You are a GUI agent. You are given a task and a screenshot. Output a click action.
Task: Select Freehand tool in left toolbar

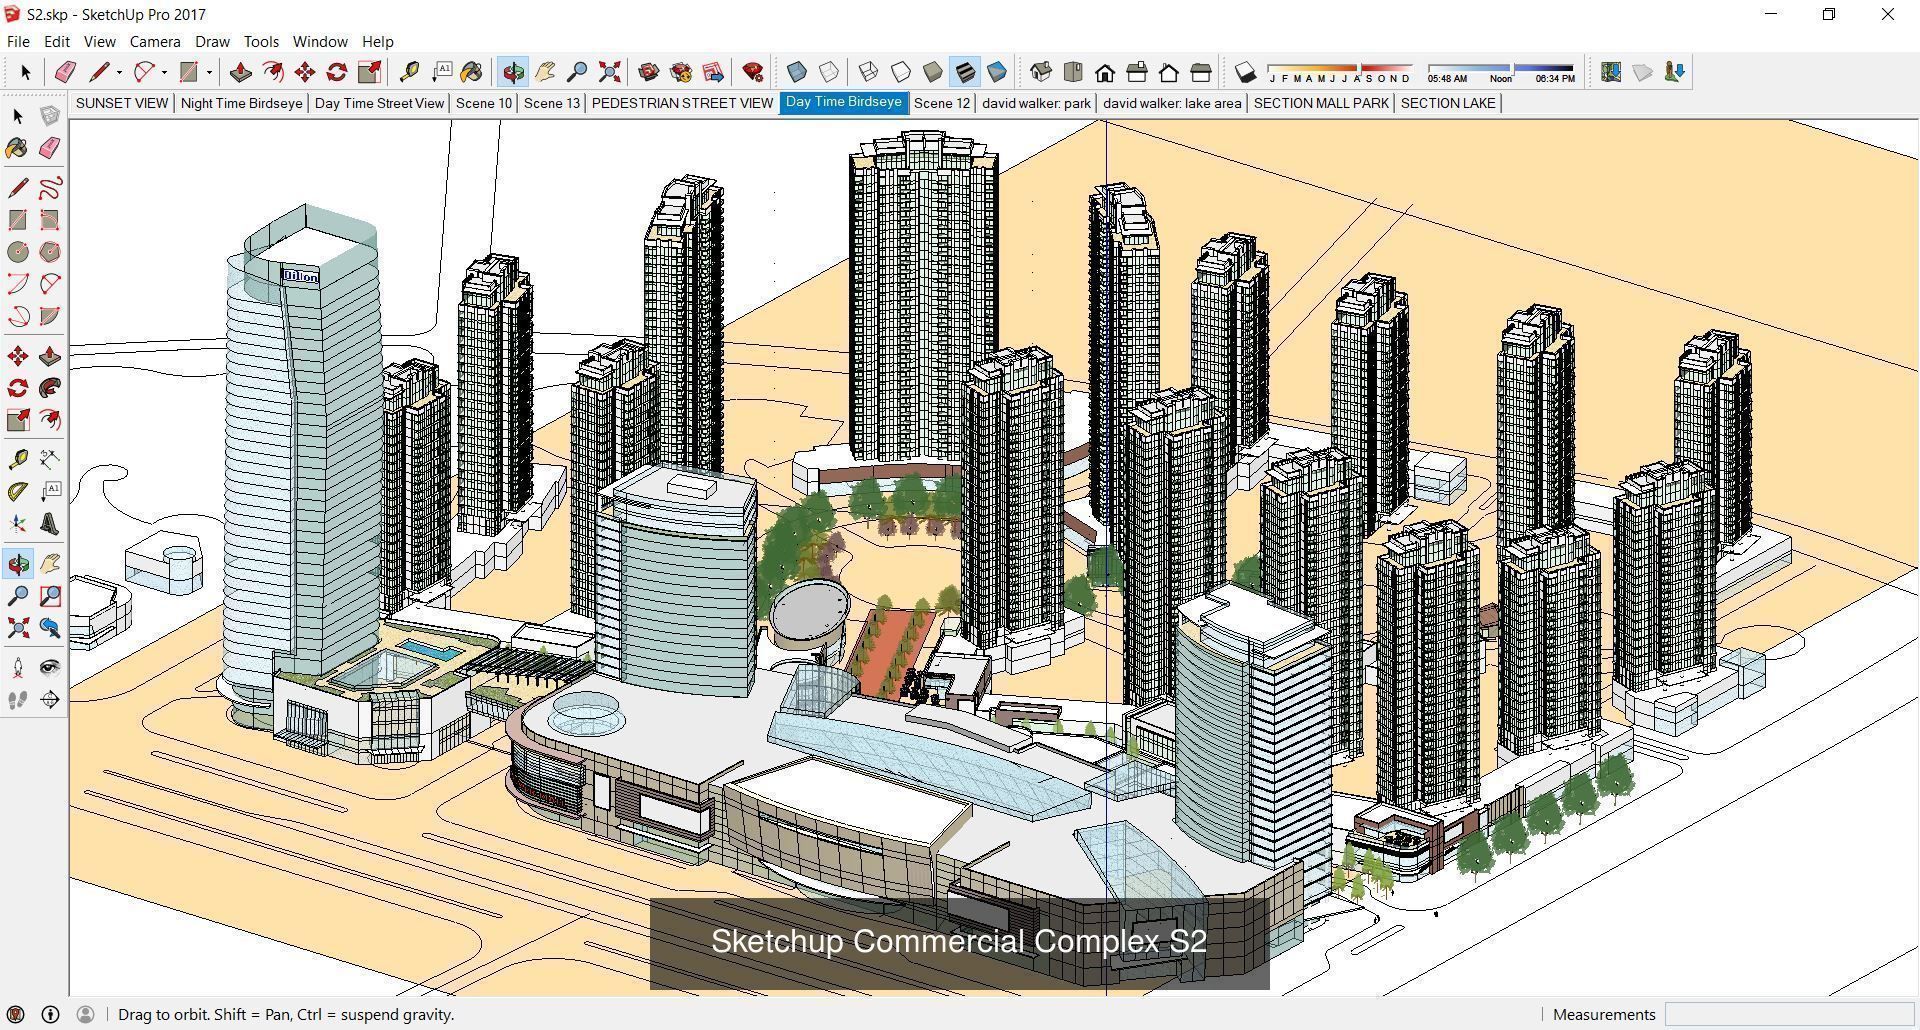[50, 188]
